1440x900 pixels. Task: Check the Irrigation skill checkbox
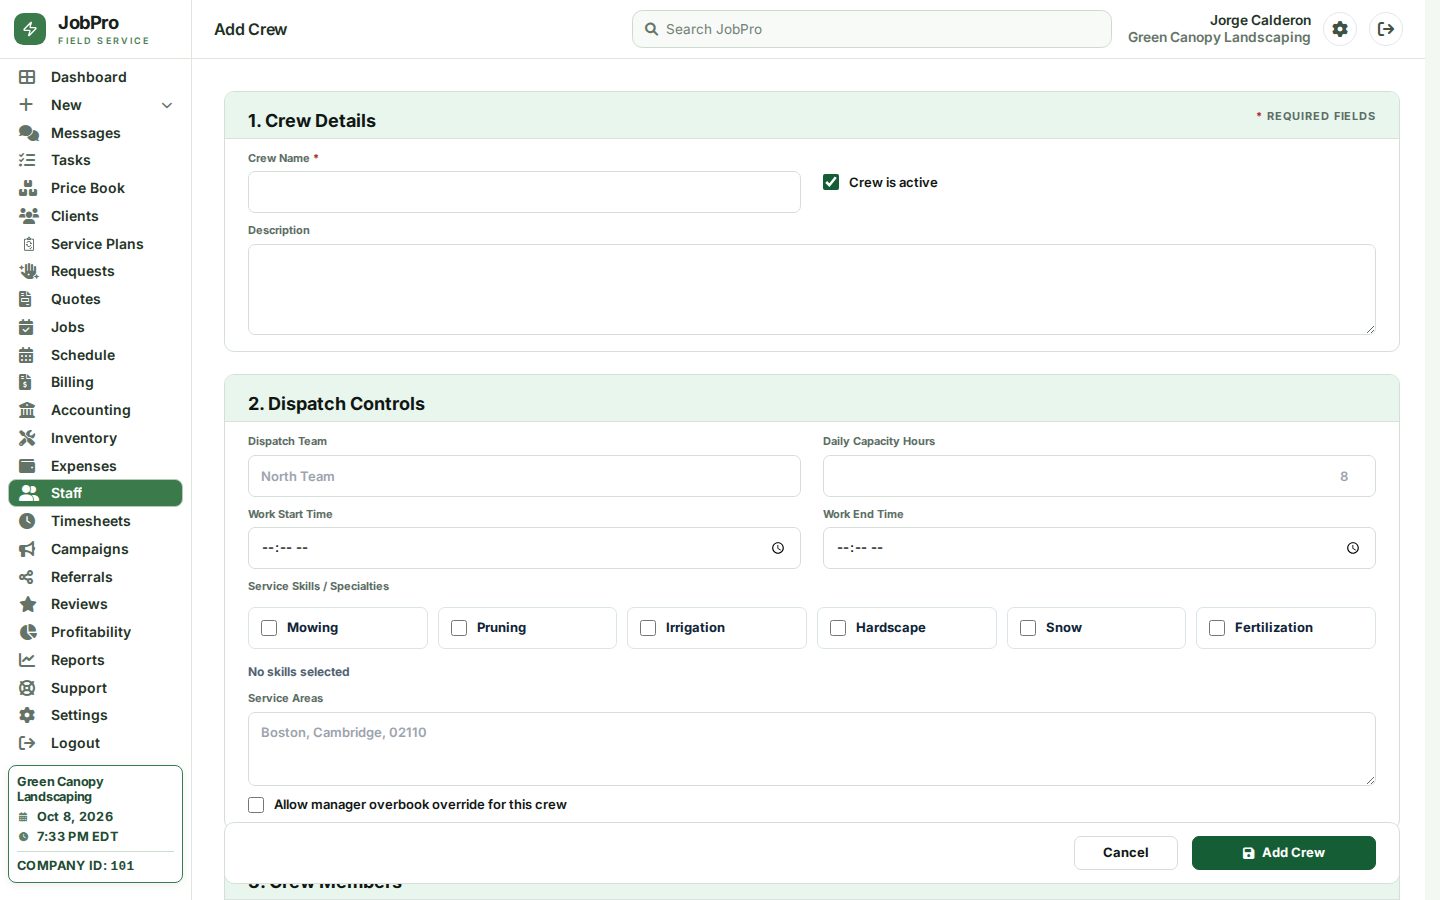pyautogui.click(x=648, y=628)
